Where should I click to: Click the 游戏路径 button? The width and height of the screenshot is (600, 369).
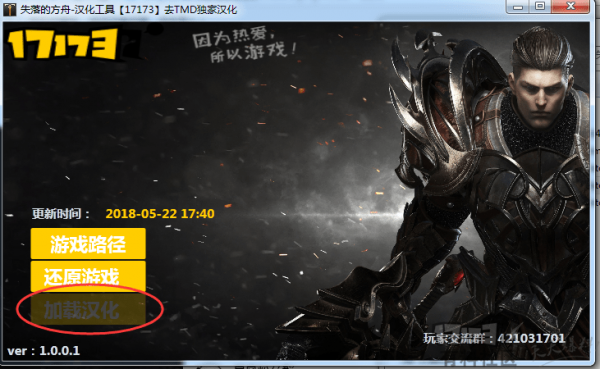[x=88, y=244]
